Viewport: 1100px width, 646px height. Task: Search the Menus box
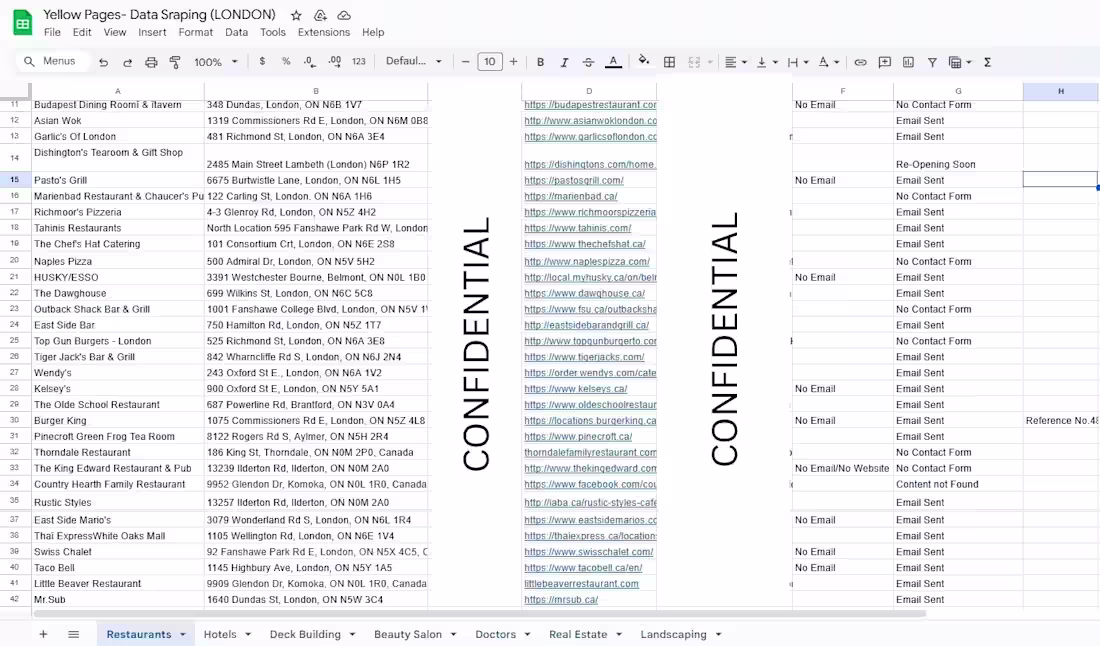tap(53, 61)
